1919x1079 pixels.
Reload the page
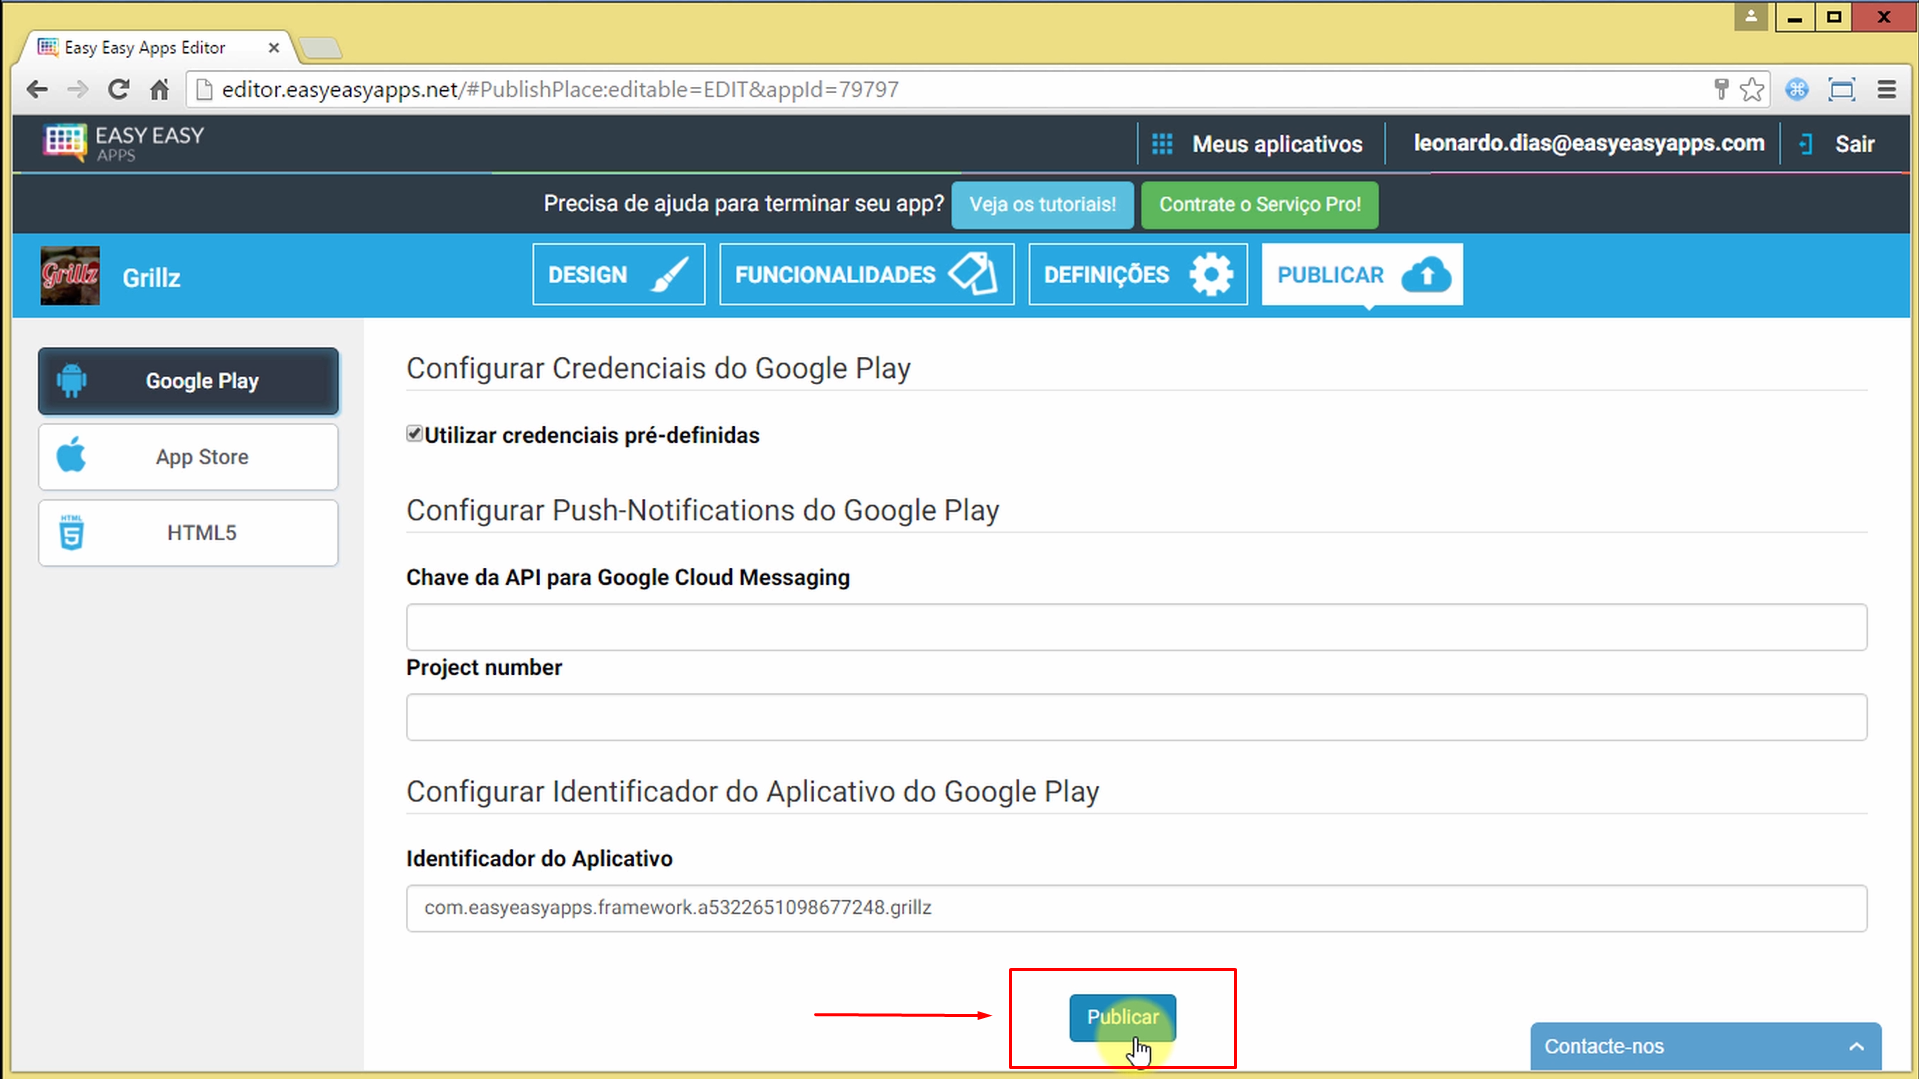pyautogui.click(x=118, y=89)
